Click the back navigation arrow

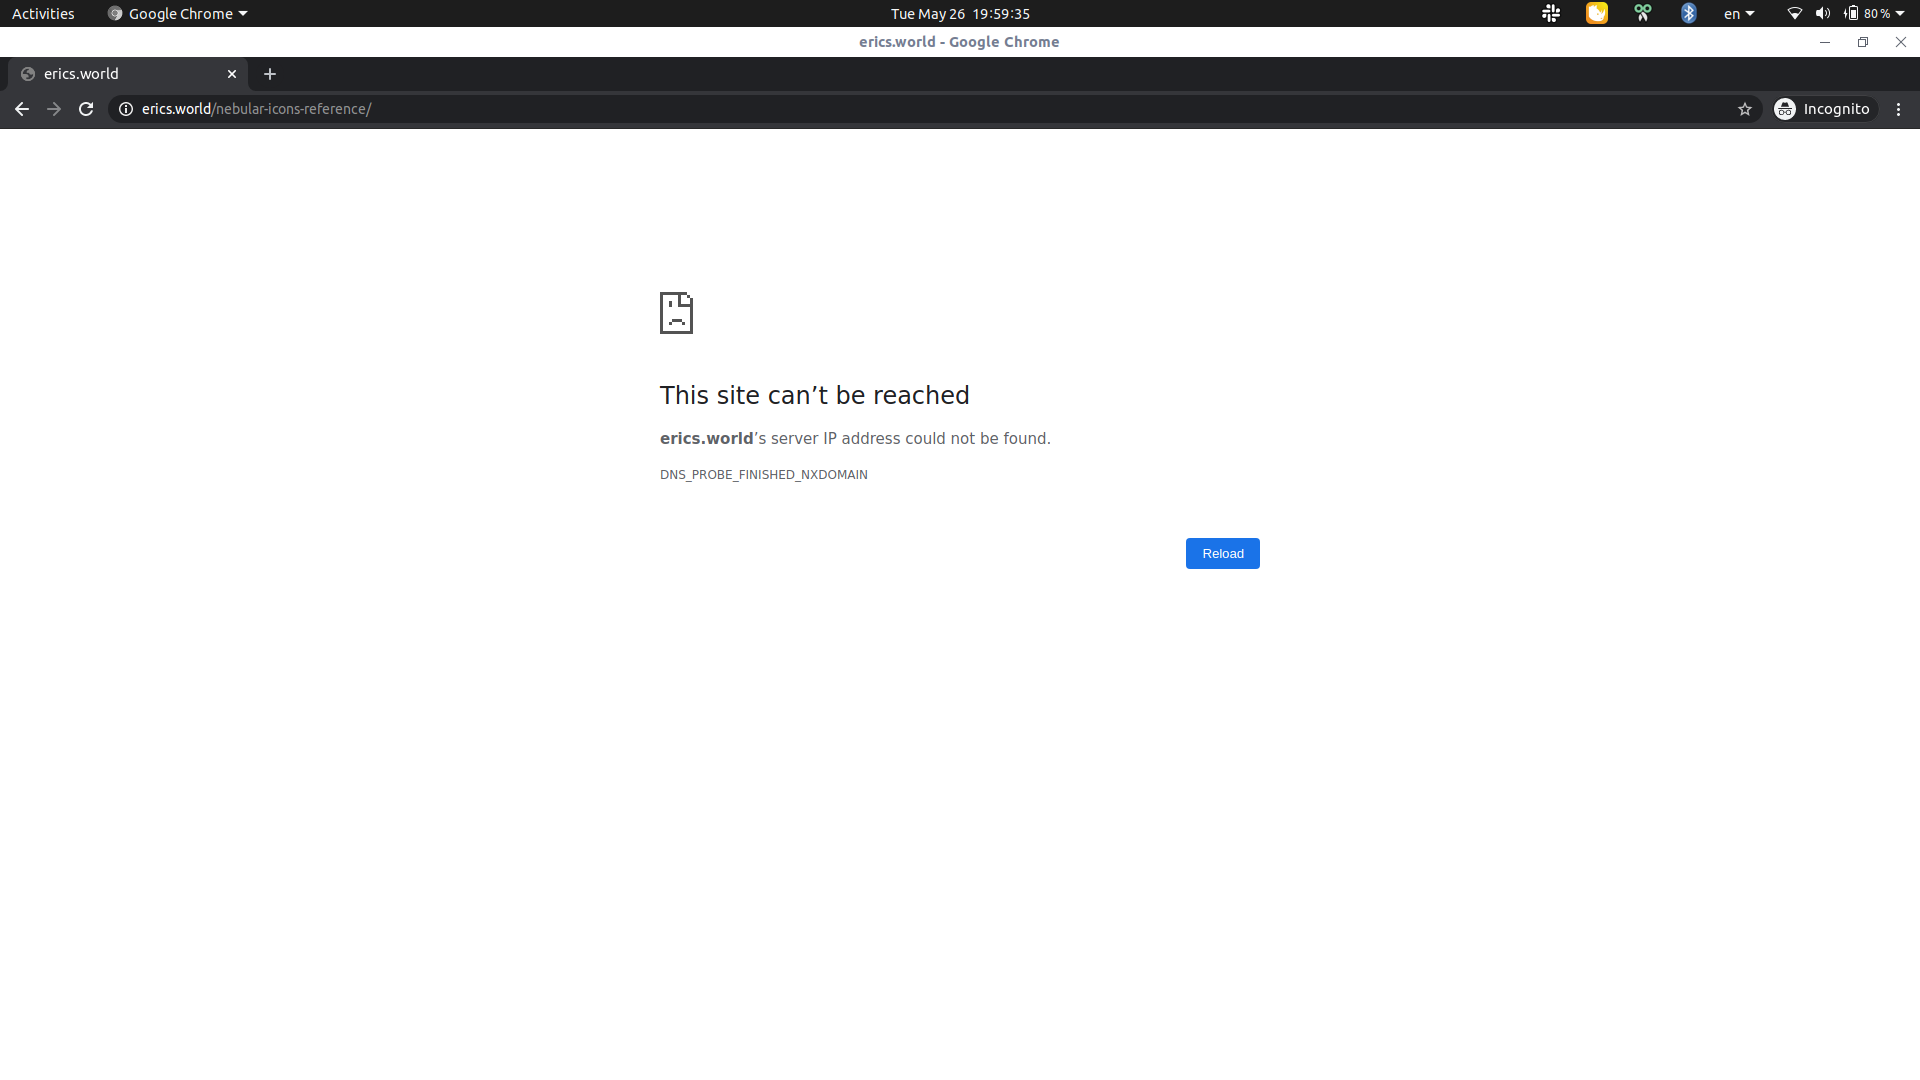tap(22, 109)
